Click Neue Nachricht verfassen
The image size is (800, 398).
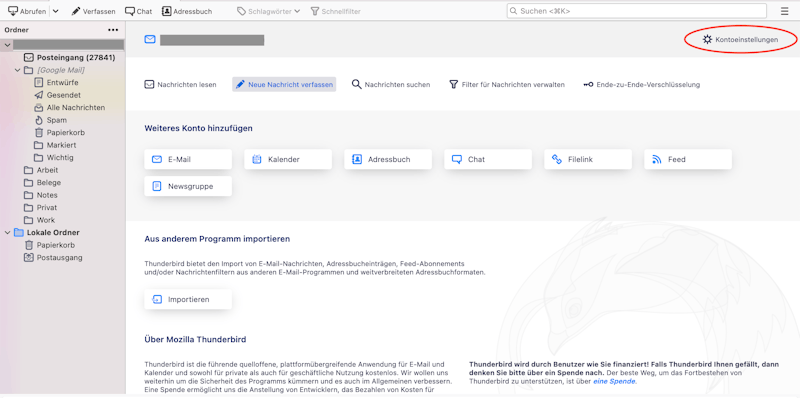point(284,85)
